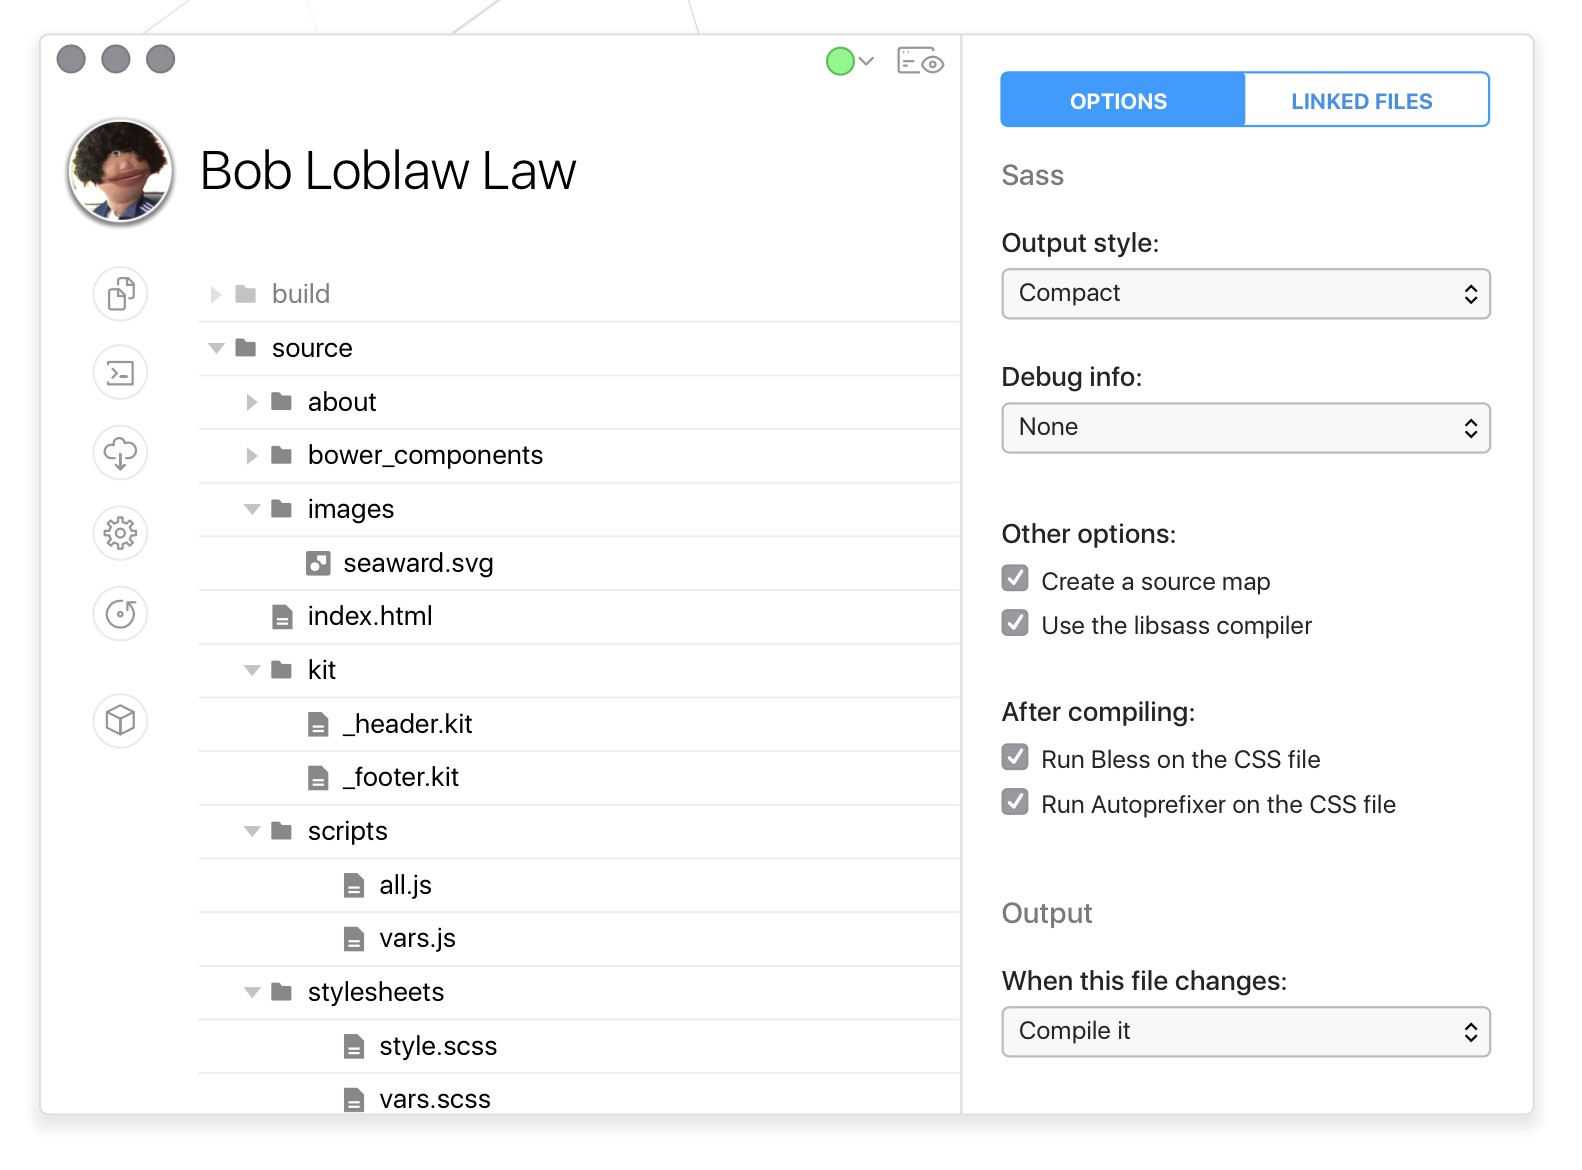The height and width of the screenshot is (1170, 1582).
Task: Select the index.html file
Action: click(x=370, y=616)
